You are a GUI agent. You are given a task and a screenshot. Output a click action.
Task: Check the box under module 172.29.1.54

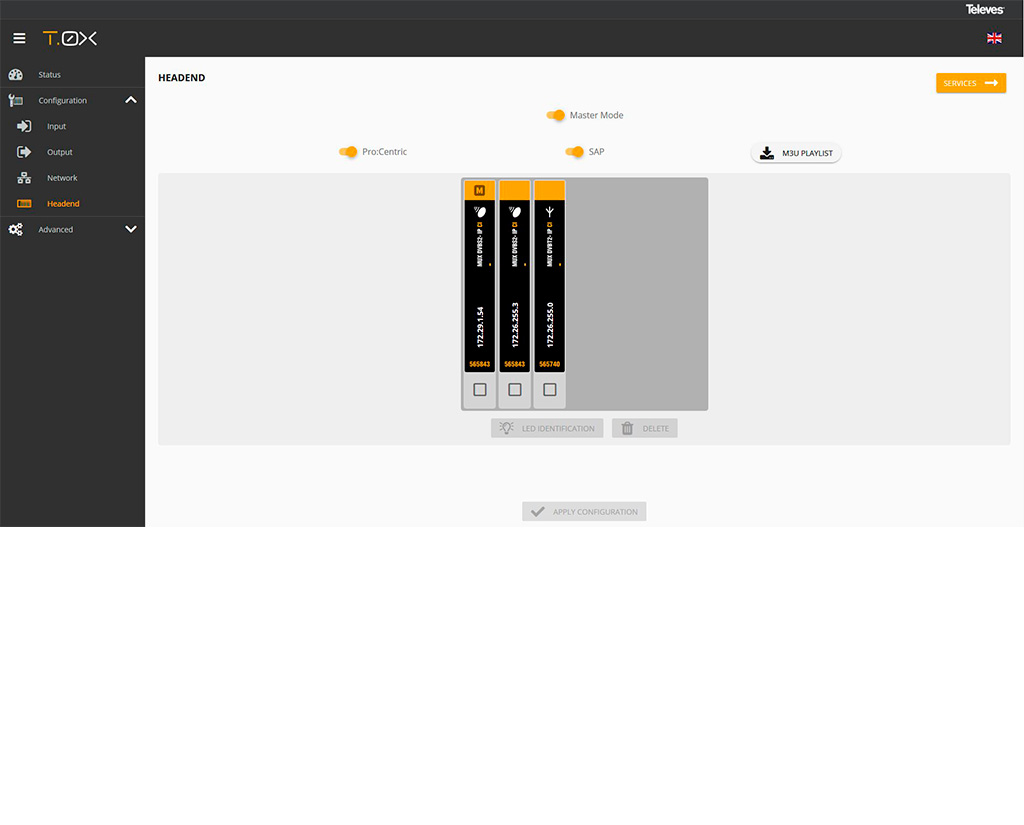(x=480, y=389)
